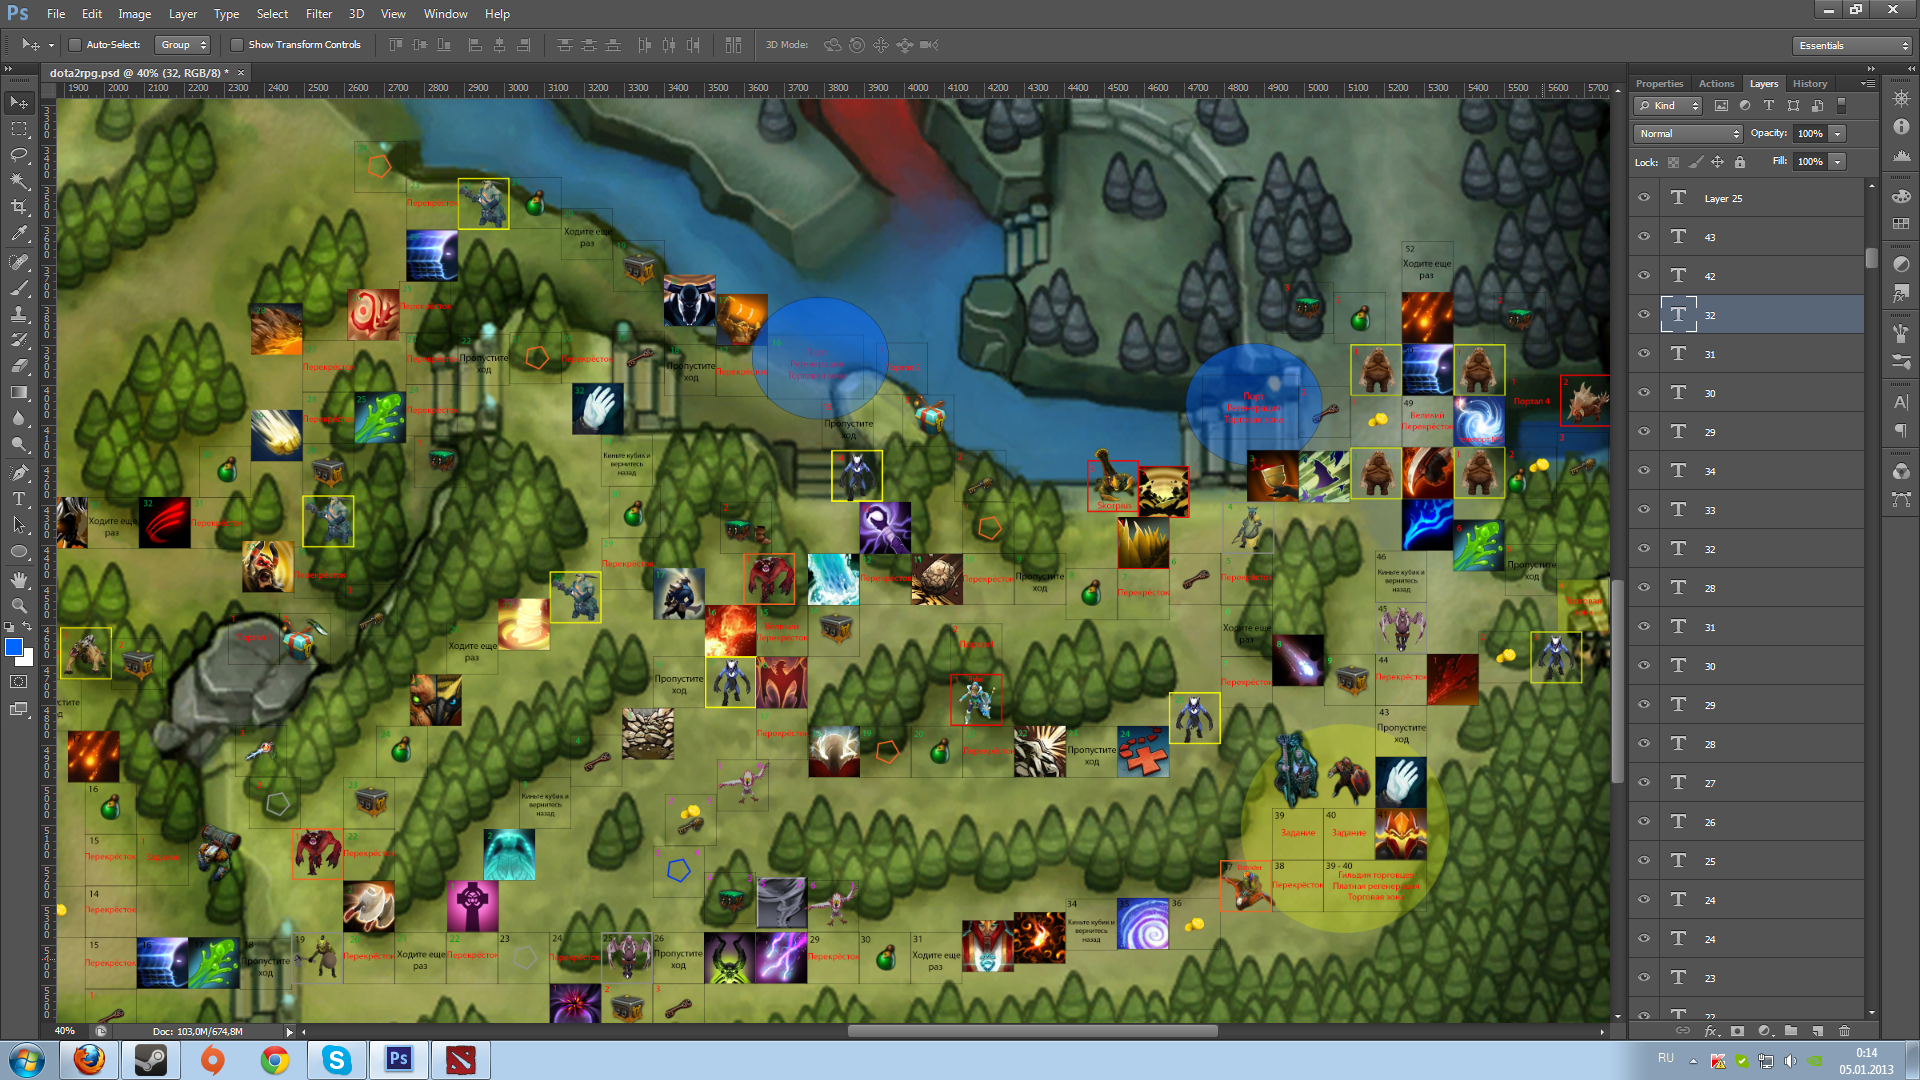Open the status bar info arrow
The height and width of the screenshot is (1080, 1920).
[x=290, y=1032]
